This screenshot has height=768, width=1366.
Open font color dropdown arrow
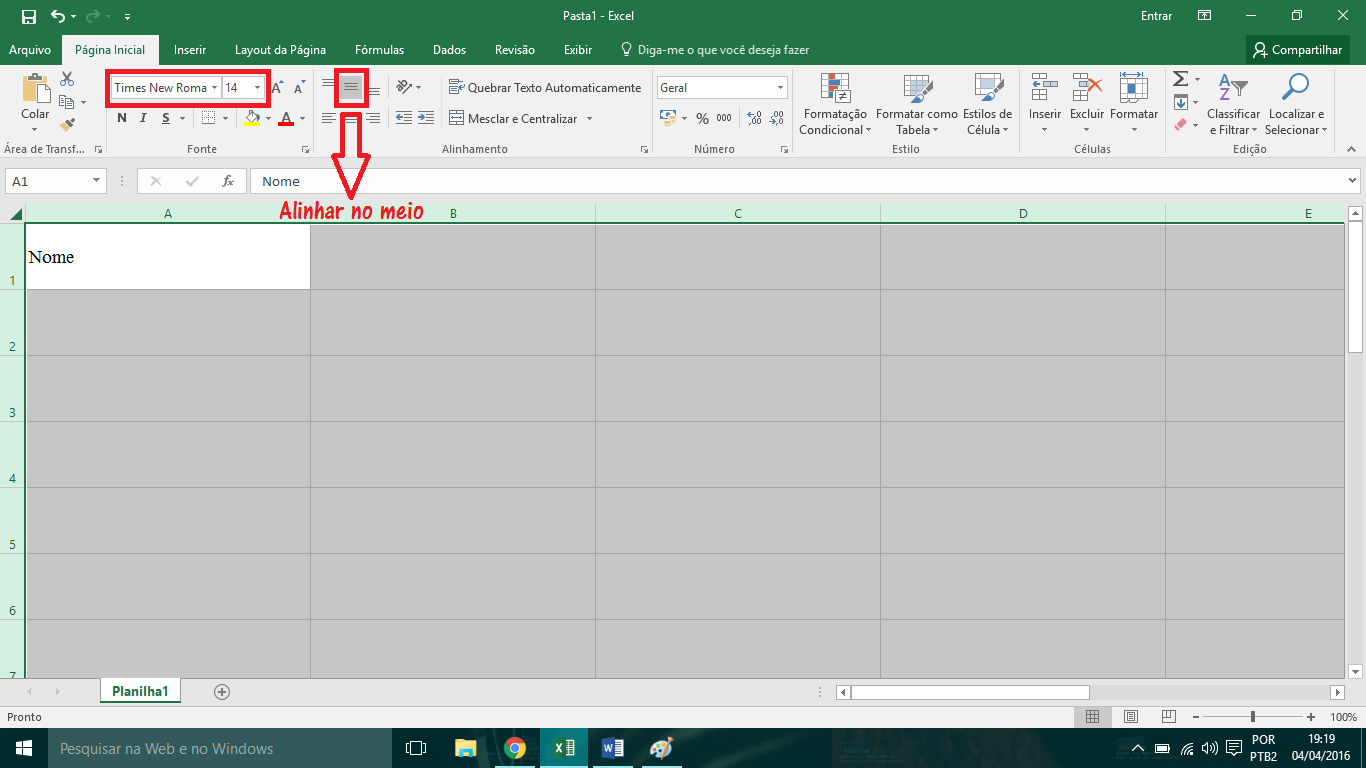click(x=302, y=118)
